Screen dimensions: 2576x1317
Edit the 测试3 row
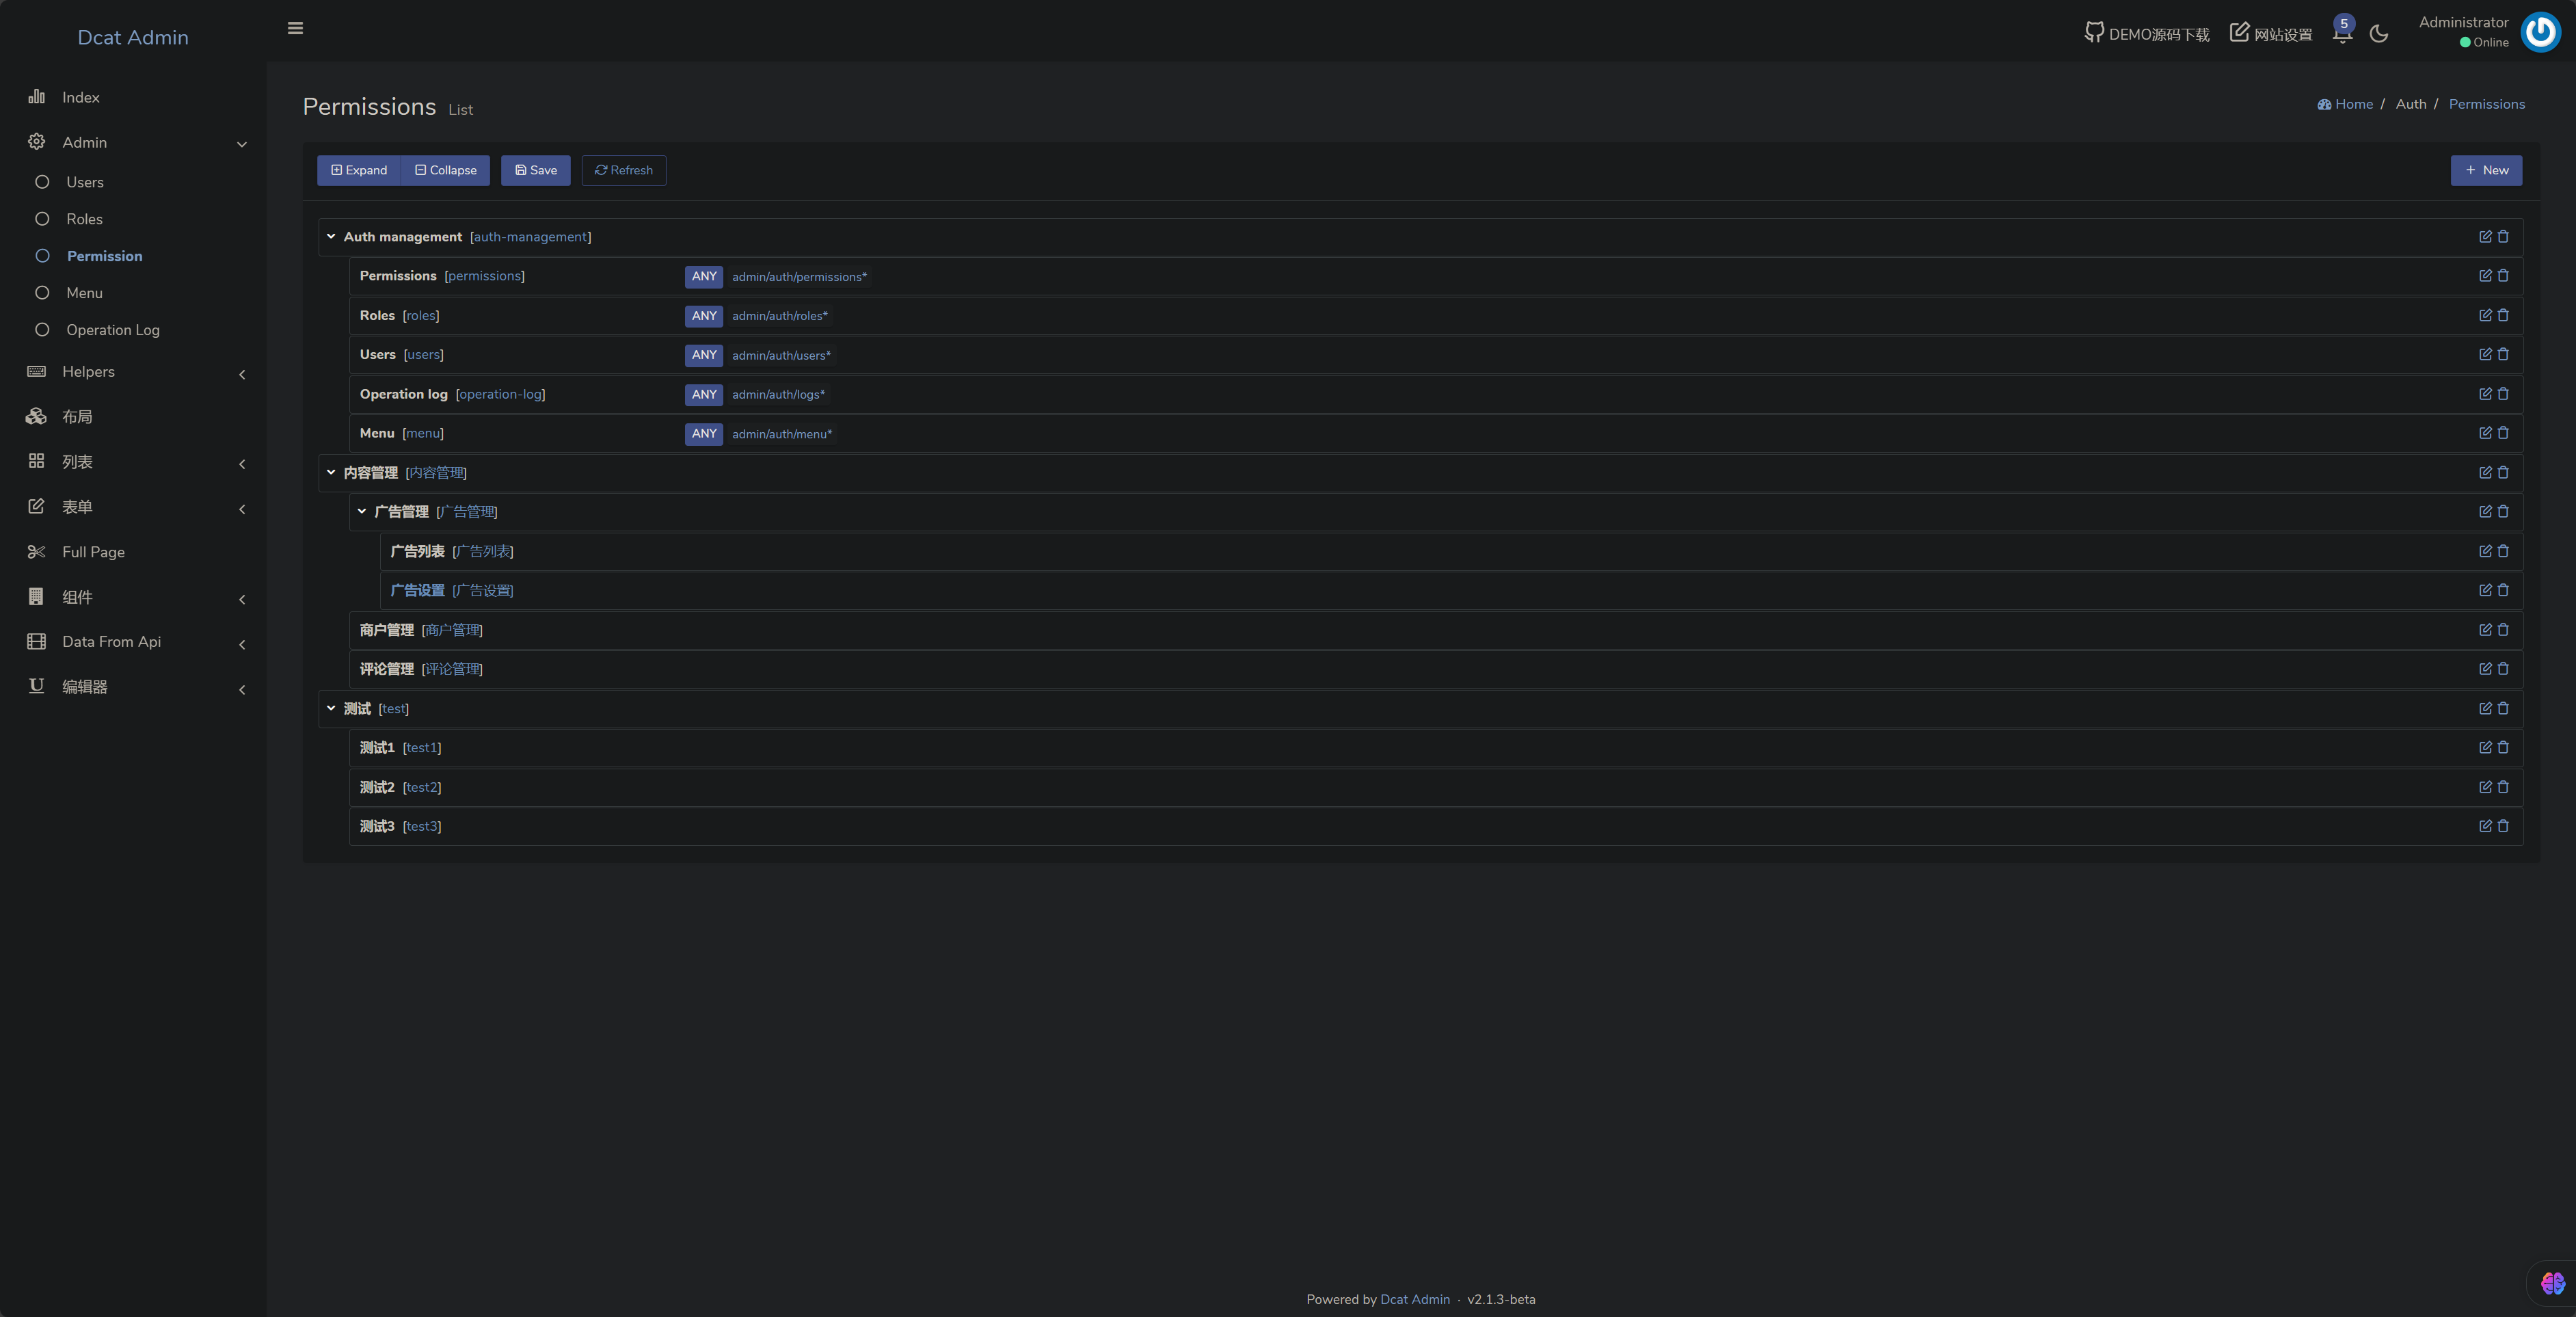(2485, 826)
